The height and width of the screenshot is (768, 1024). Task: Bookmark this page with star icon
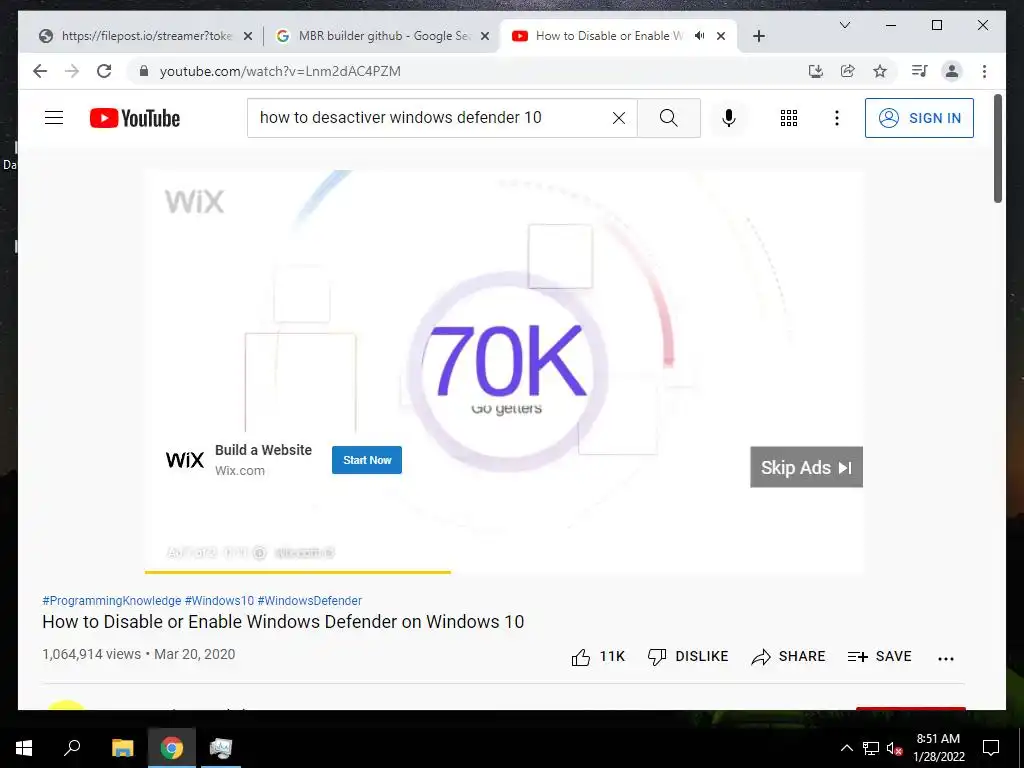coord(880,71)
